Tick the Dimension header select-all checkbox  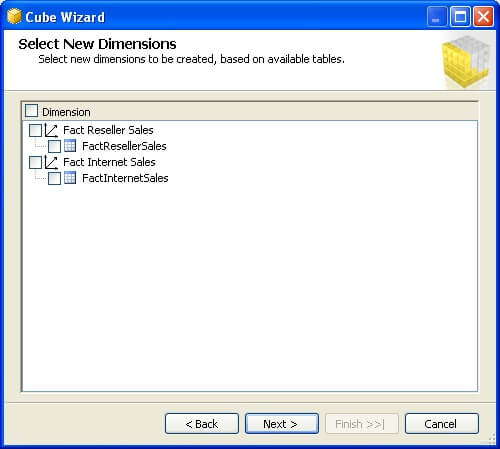coord(31,110)
